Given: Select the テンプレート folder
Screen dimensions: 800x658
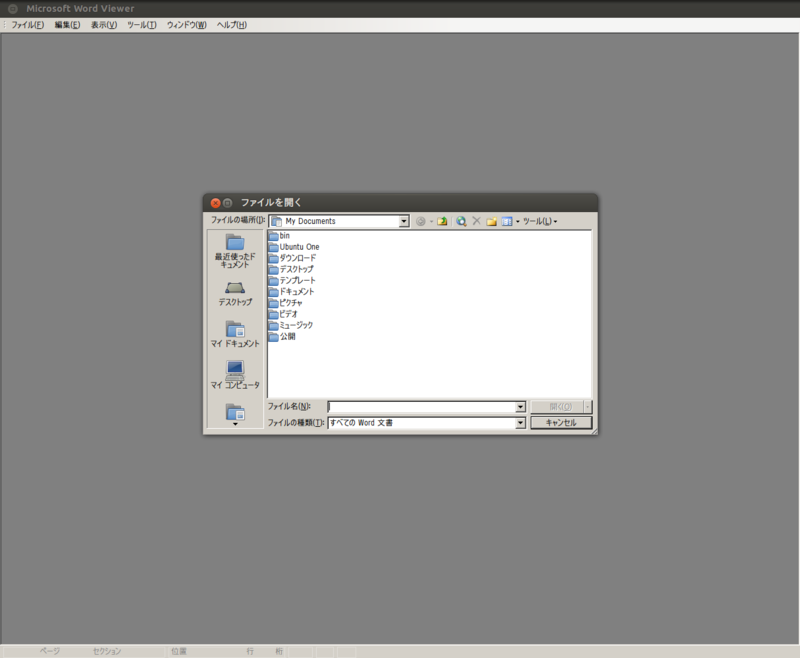Looking at the screenshot, I should point(292,281).
